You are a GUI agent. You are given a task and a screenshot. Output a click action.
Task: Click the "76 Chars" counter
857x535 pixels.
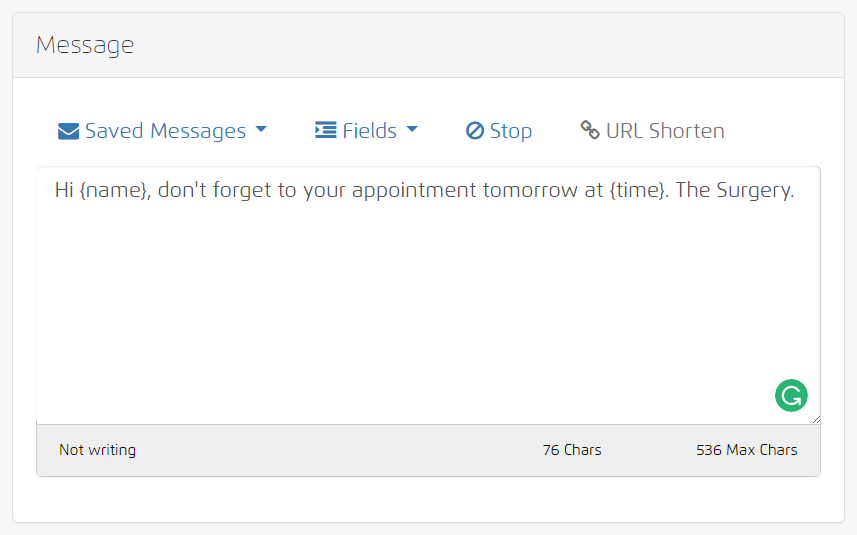572,450
